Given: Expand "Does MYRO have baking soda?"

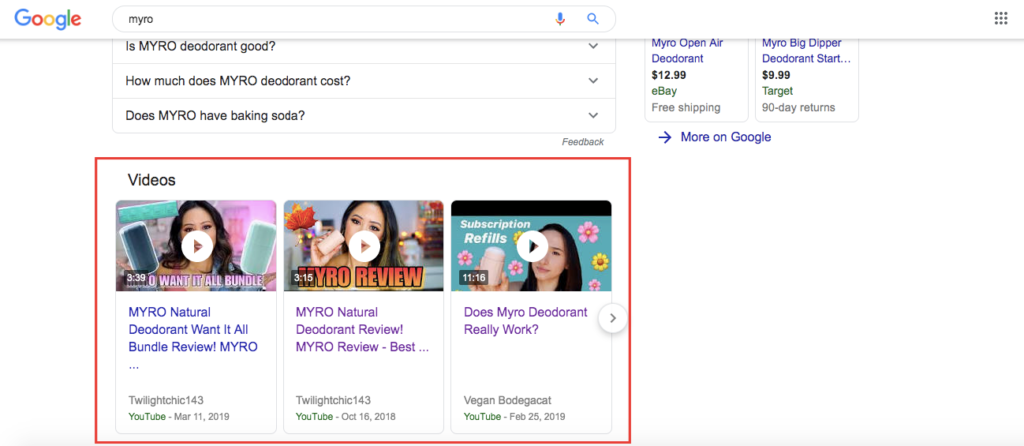Looking at the screenshot, I should (x=364, y=116).
